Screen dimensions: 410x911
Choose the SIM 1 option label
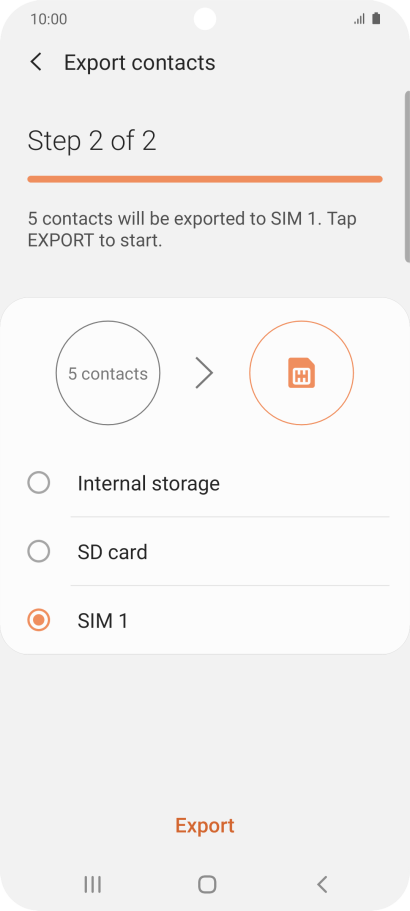click(103, 621)
